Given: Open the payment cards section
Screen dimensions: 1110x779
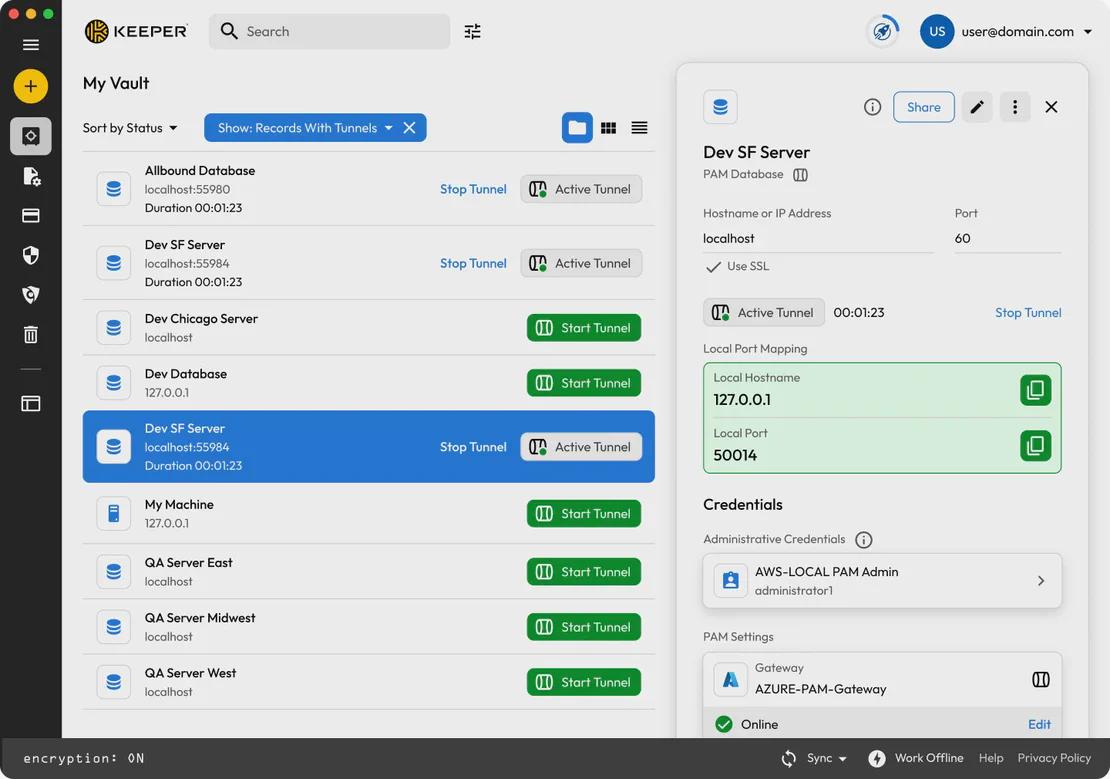Looking at the screenshot, I should click(30, 215).
